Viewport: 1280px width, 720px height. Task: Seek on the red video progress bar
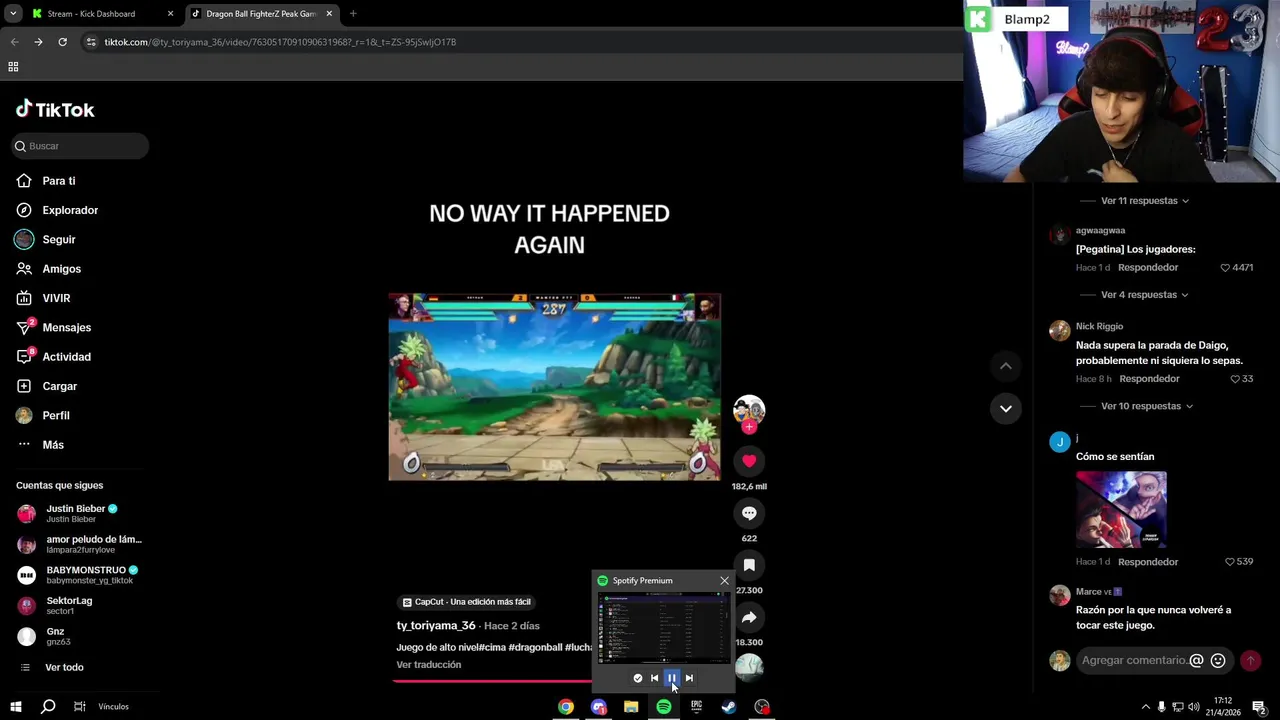(x=492, y=681)
